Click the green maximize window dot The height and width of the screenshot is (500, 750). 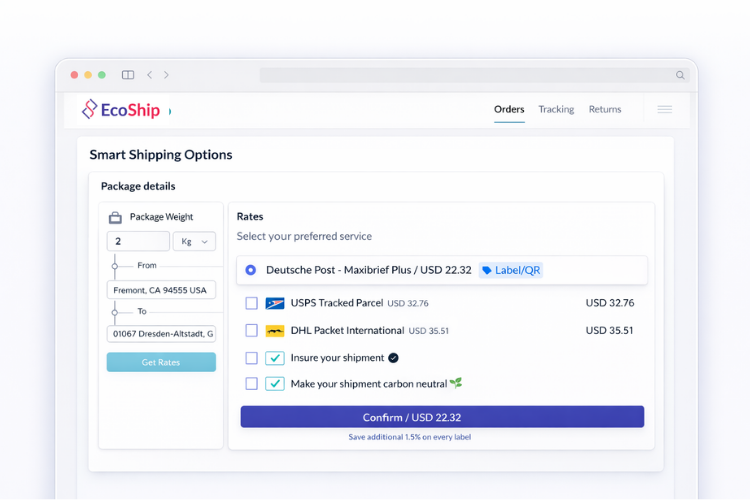click(x=101, y=75)
